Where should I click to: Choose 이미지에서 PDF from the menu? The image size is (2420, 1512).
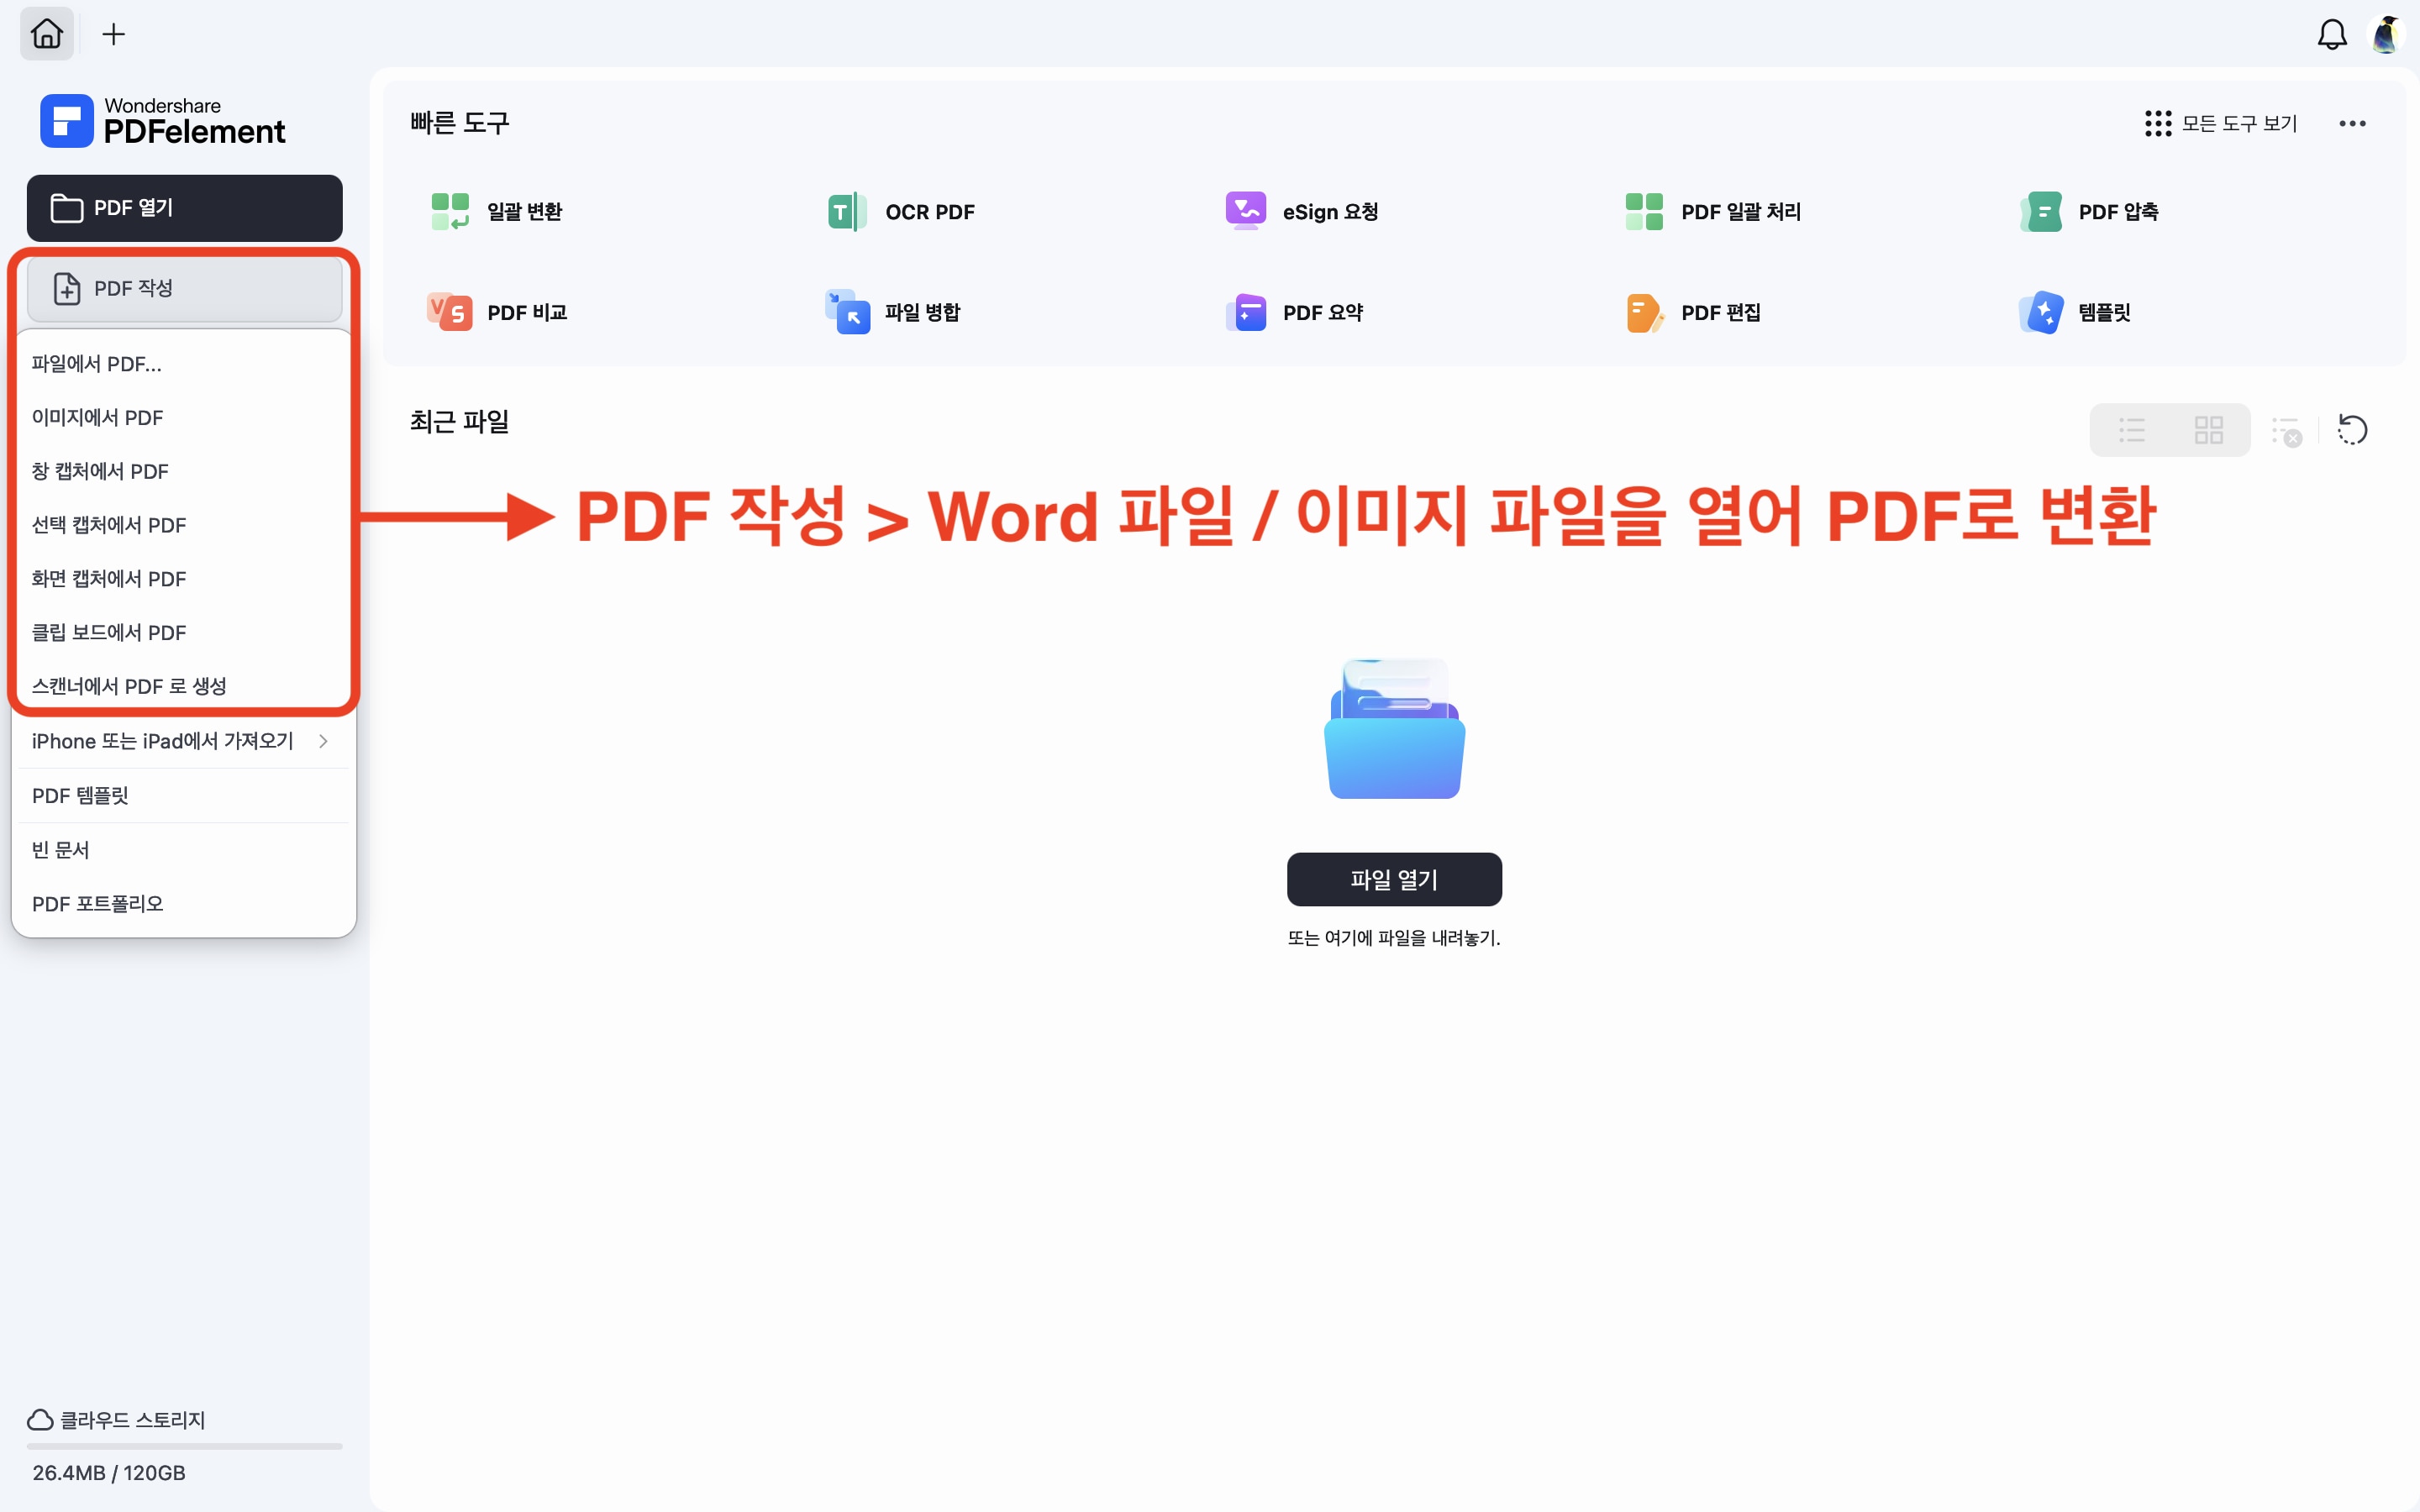click(x=97, y=417)
